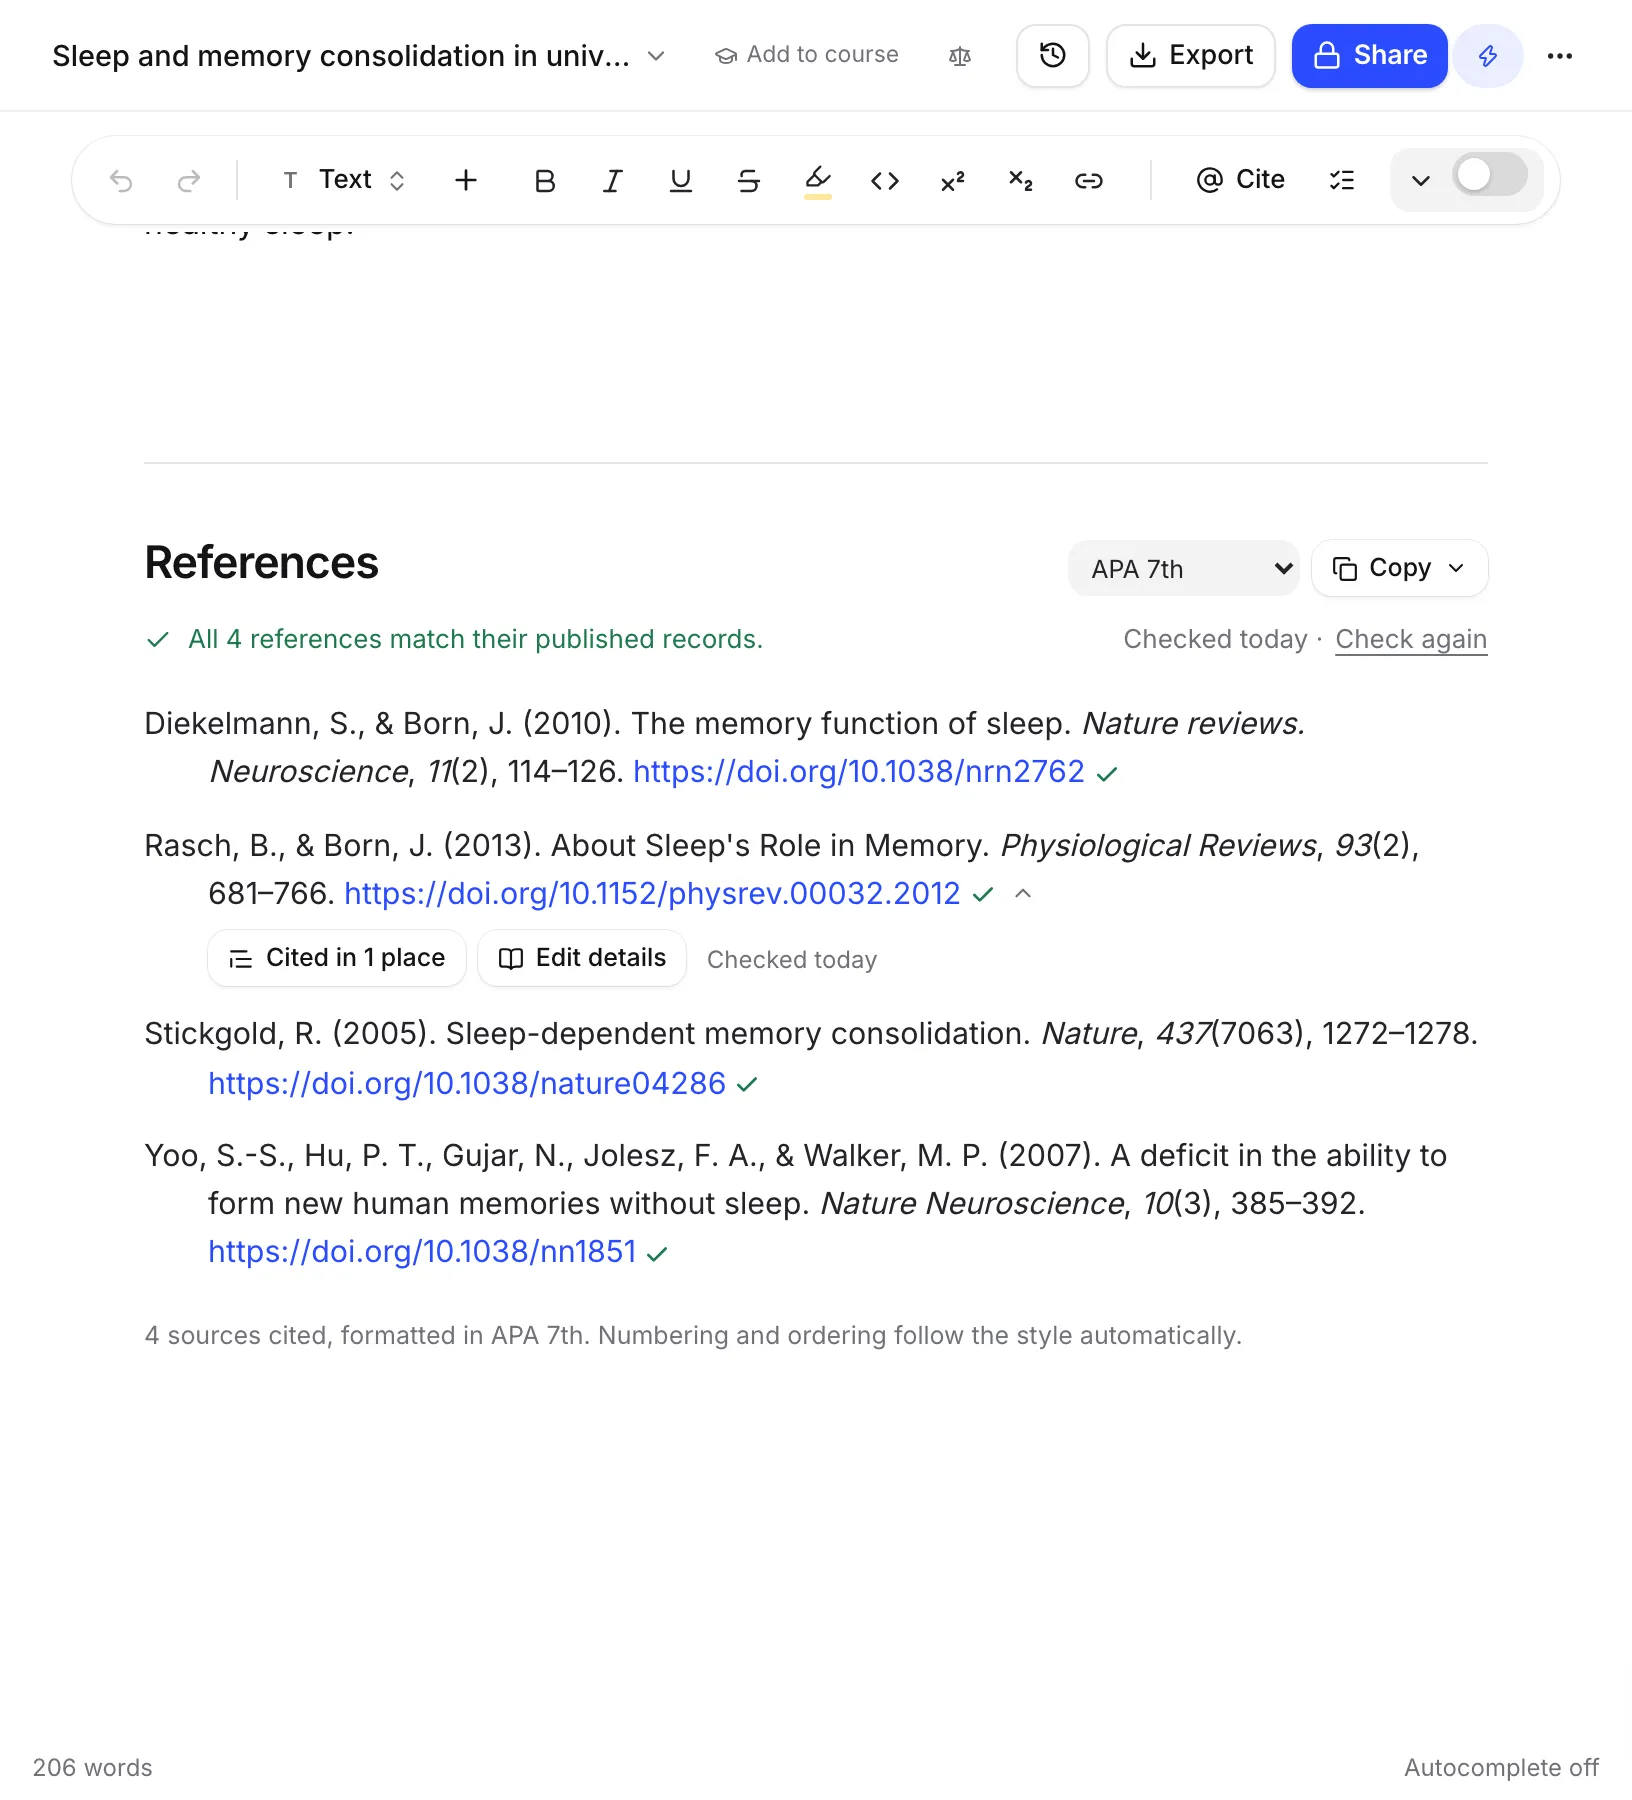Open the Copy references dropdown
This screenshot has width=1632, height=1800.
(1400, 569)
